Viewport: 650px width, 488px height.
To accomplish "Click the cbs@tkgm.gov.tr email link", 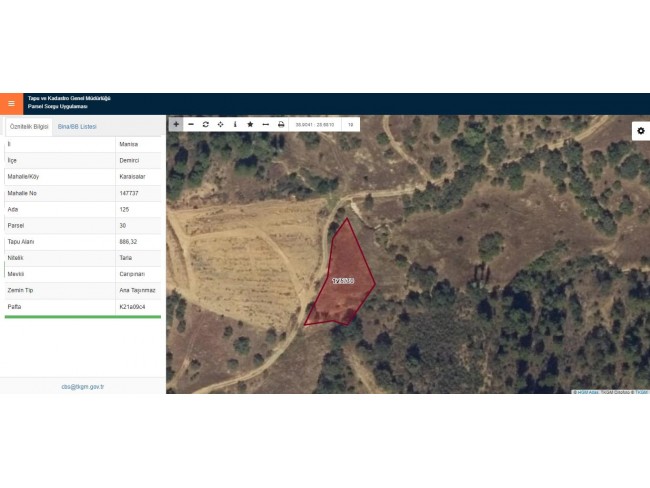I will (83, 385).
